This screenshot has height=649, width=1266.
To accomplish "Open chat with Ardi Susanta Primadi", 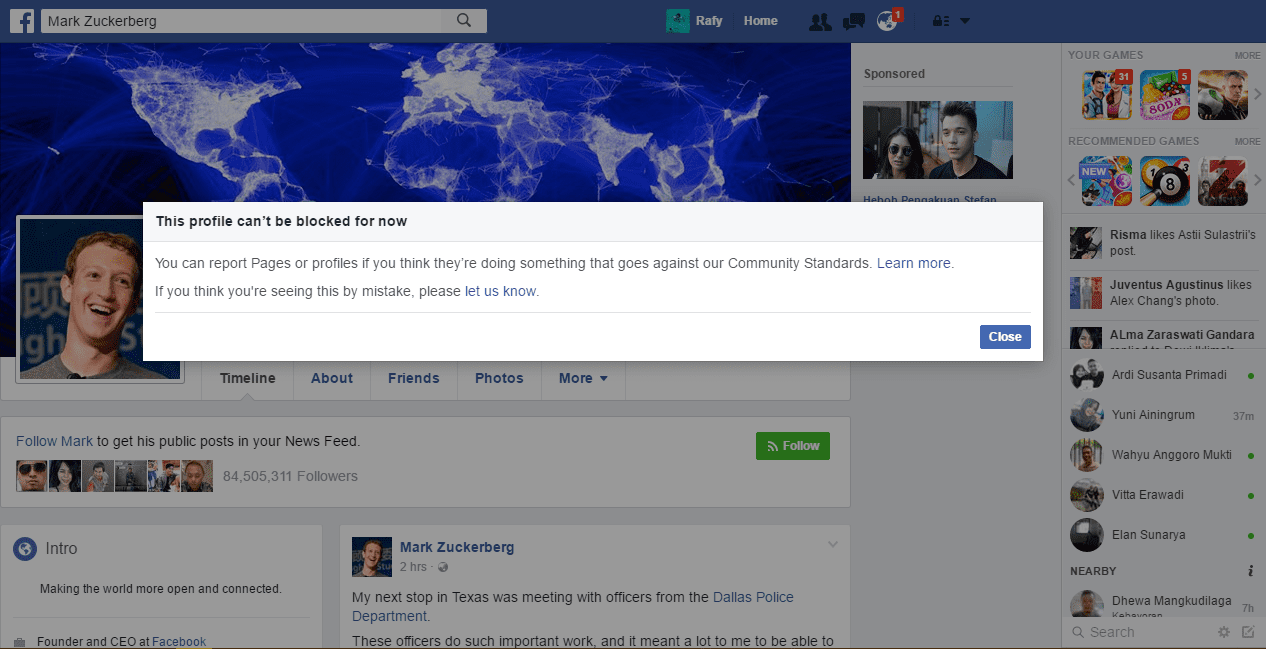I will [1163, 375].
